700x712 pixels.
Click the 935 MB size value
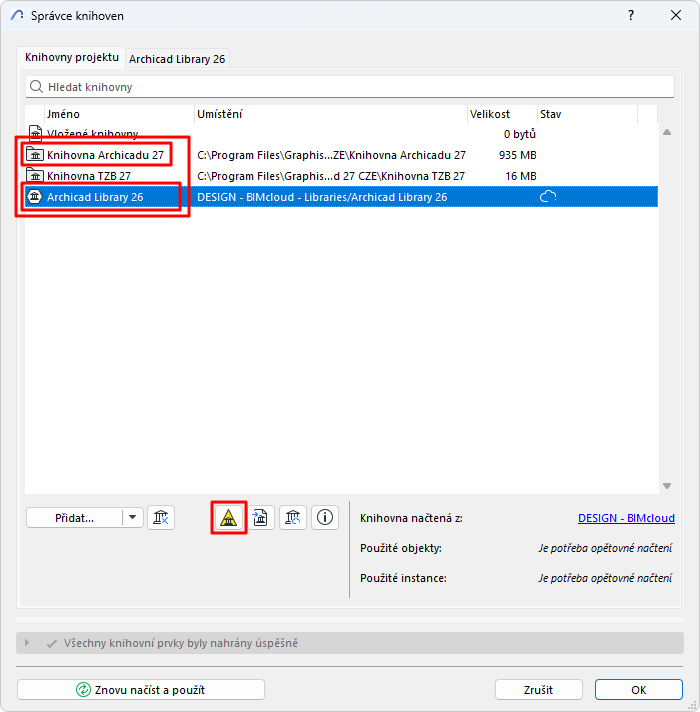click(x=518, y=155)
